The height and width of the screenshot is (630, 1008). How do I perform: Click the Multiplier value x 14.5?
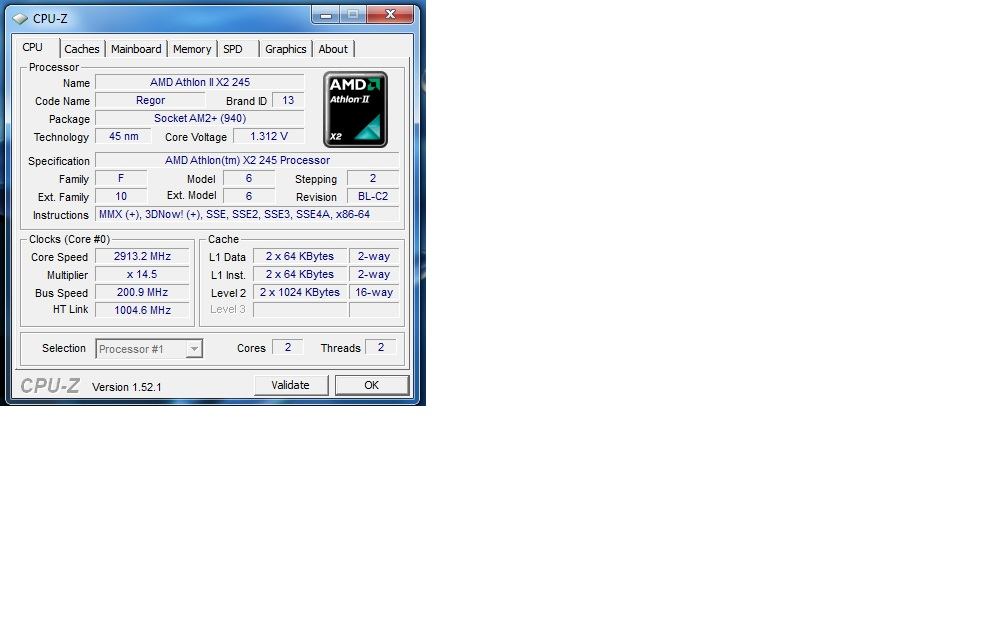click(143, 274)
